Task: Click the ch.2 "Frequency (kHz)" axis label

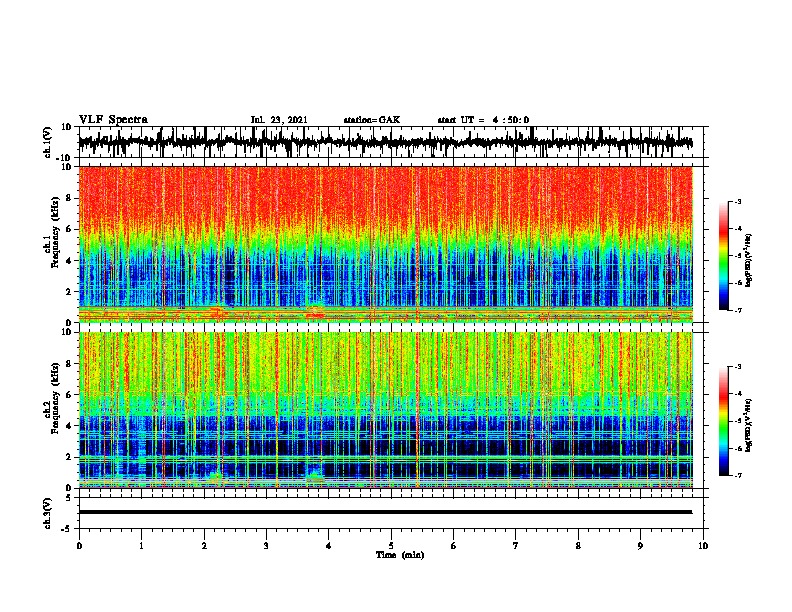Action: point(55,398)
